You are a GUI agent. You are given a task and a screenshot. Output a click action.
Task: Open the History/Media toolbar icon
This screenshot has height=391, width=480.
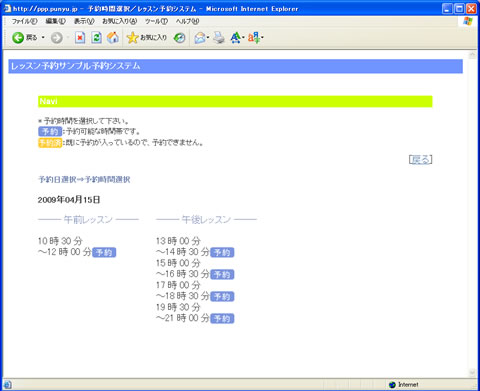pos(180,38)
